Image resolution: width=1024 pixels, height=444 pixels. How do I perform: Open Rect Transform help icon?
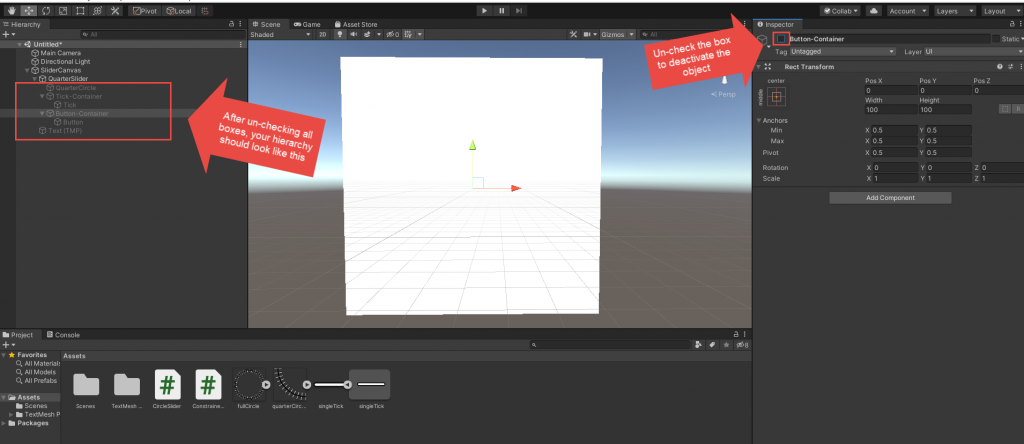[1000, 67]
